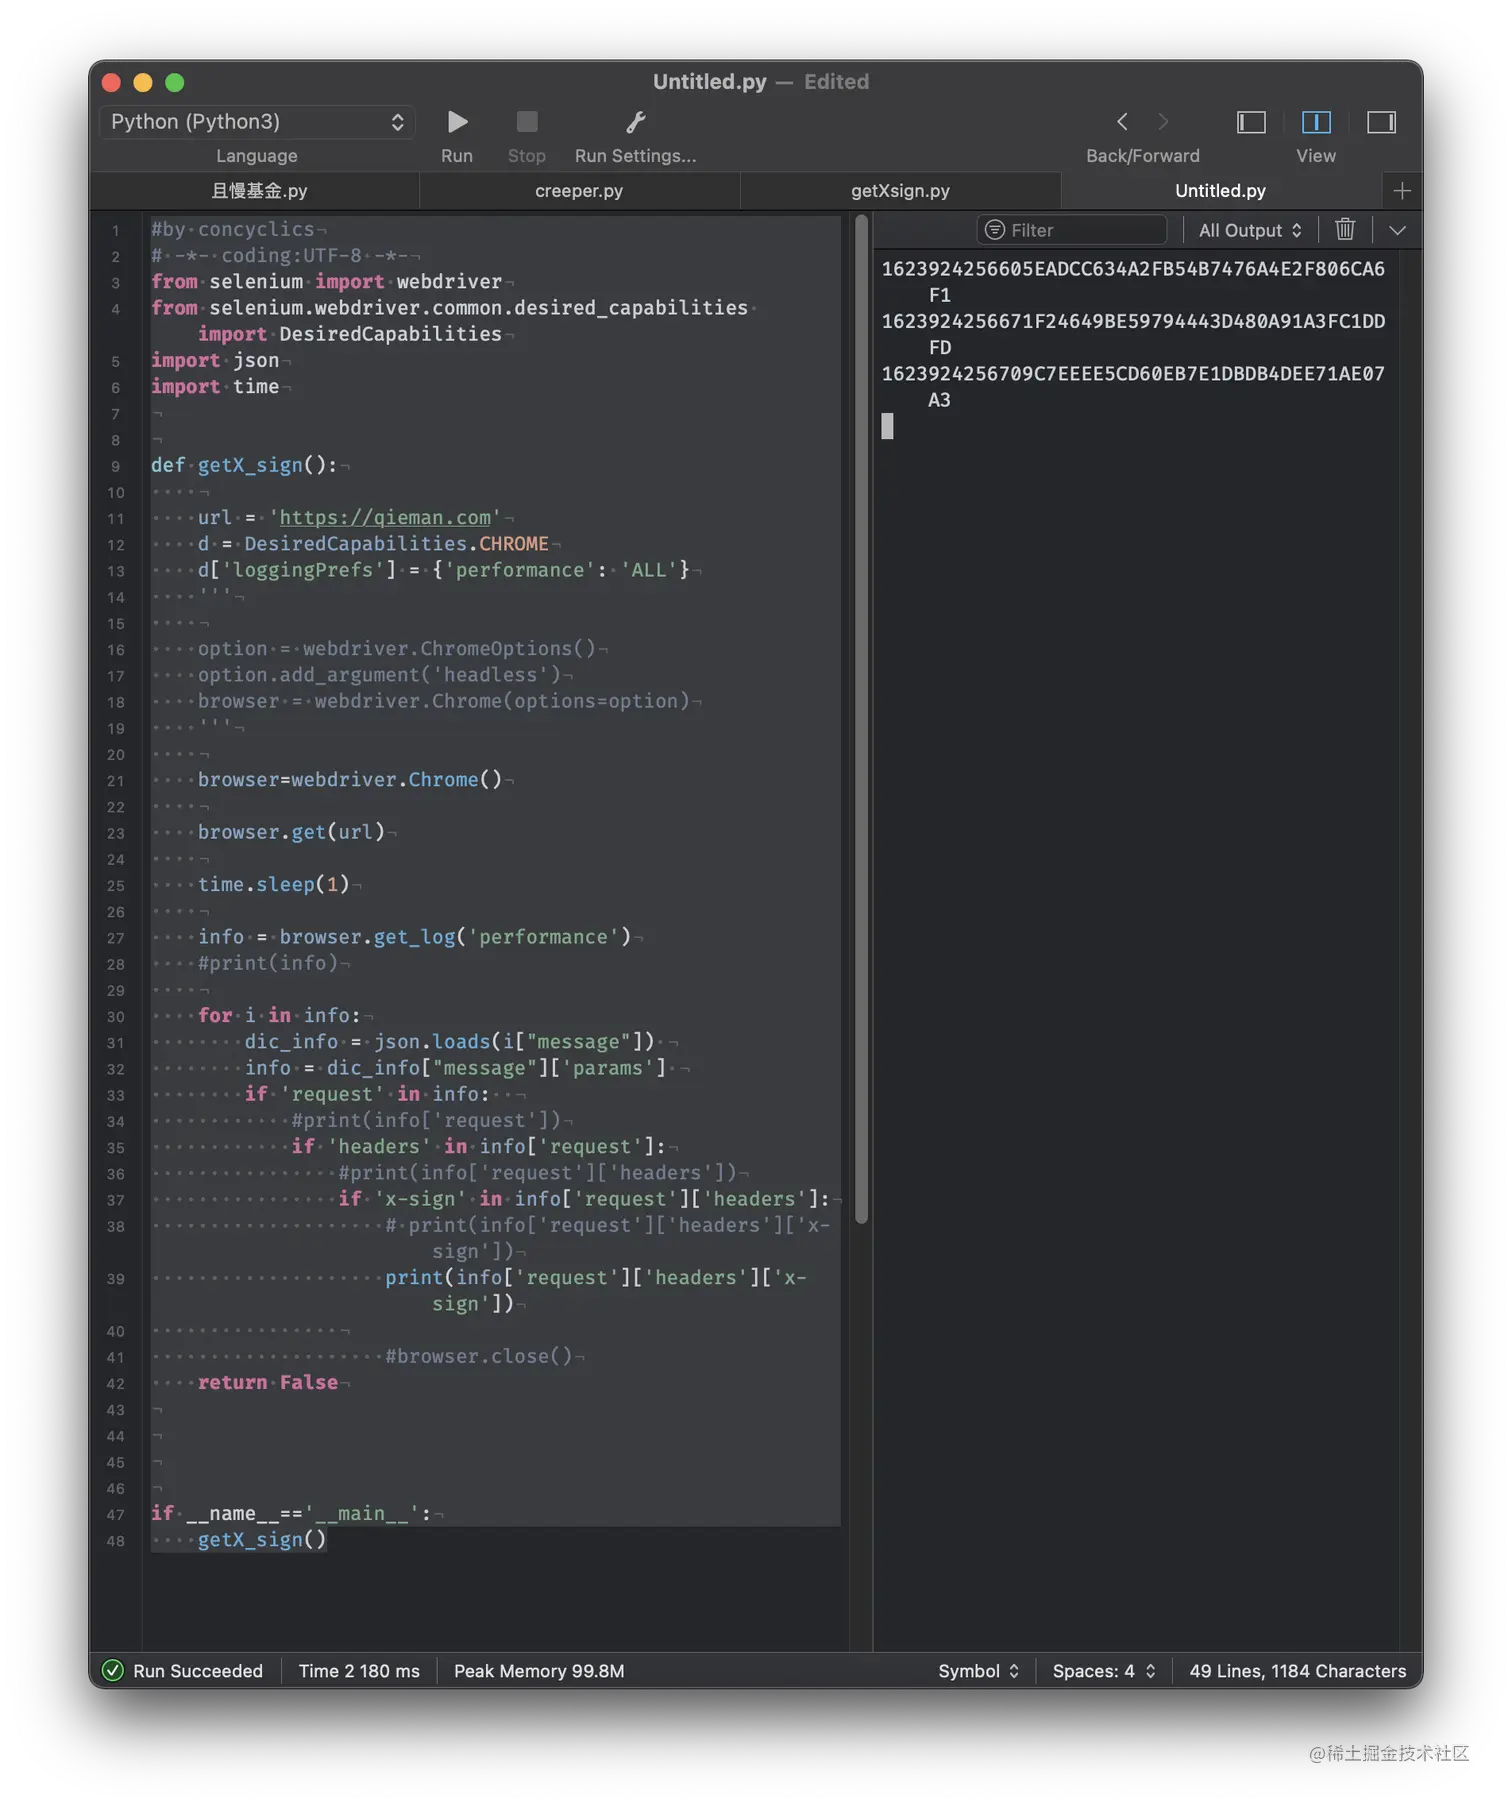Screen dimensions: 1512x1806
Task: Click '49 Lines, 1184 Characters' status
Action: tap(1297, 1671)
